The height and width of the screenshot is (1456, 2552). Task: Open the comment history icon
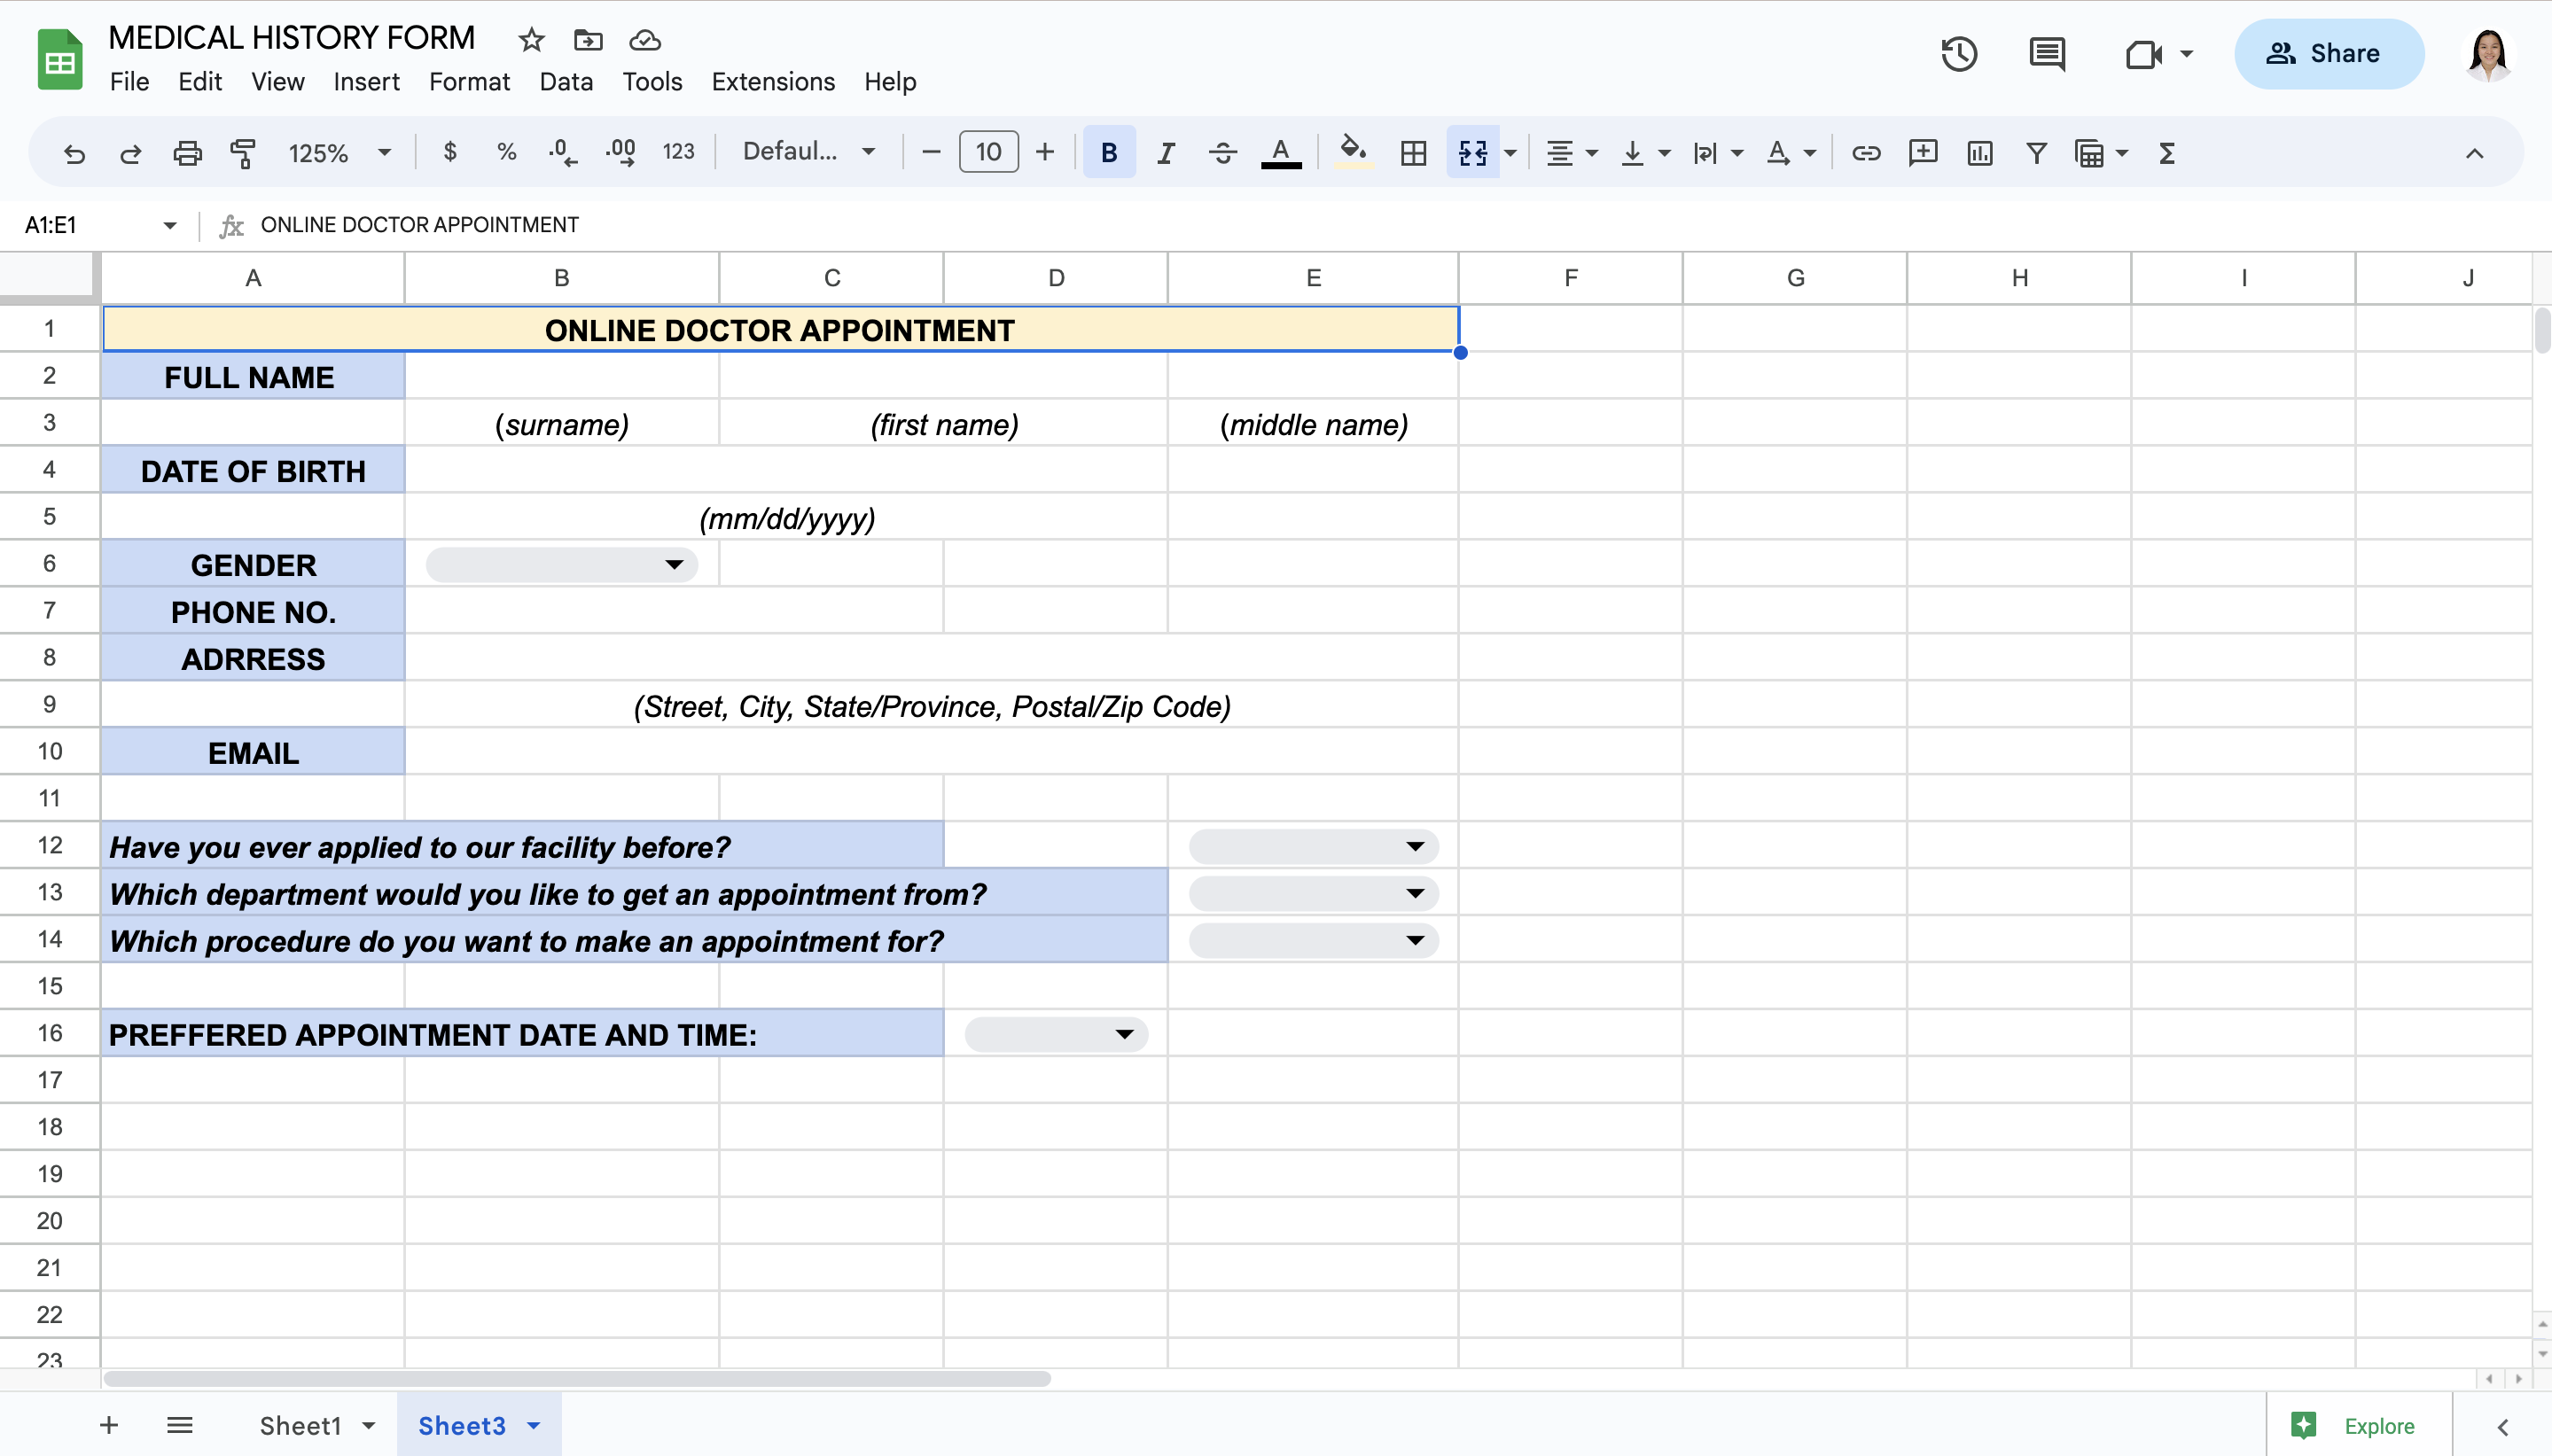click(2047, 53)
